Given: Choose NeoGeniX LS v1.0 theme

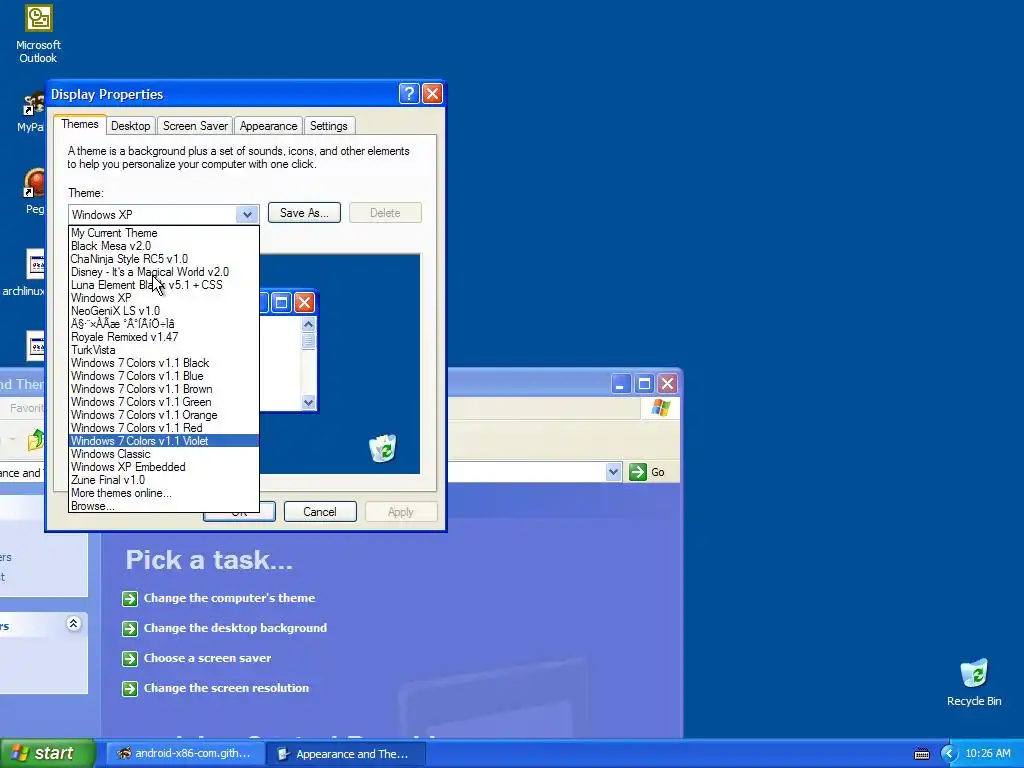Looking at the screenshot, I should pos(164,311).
